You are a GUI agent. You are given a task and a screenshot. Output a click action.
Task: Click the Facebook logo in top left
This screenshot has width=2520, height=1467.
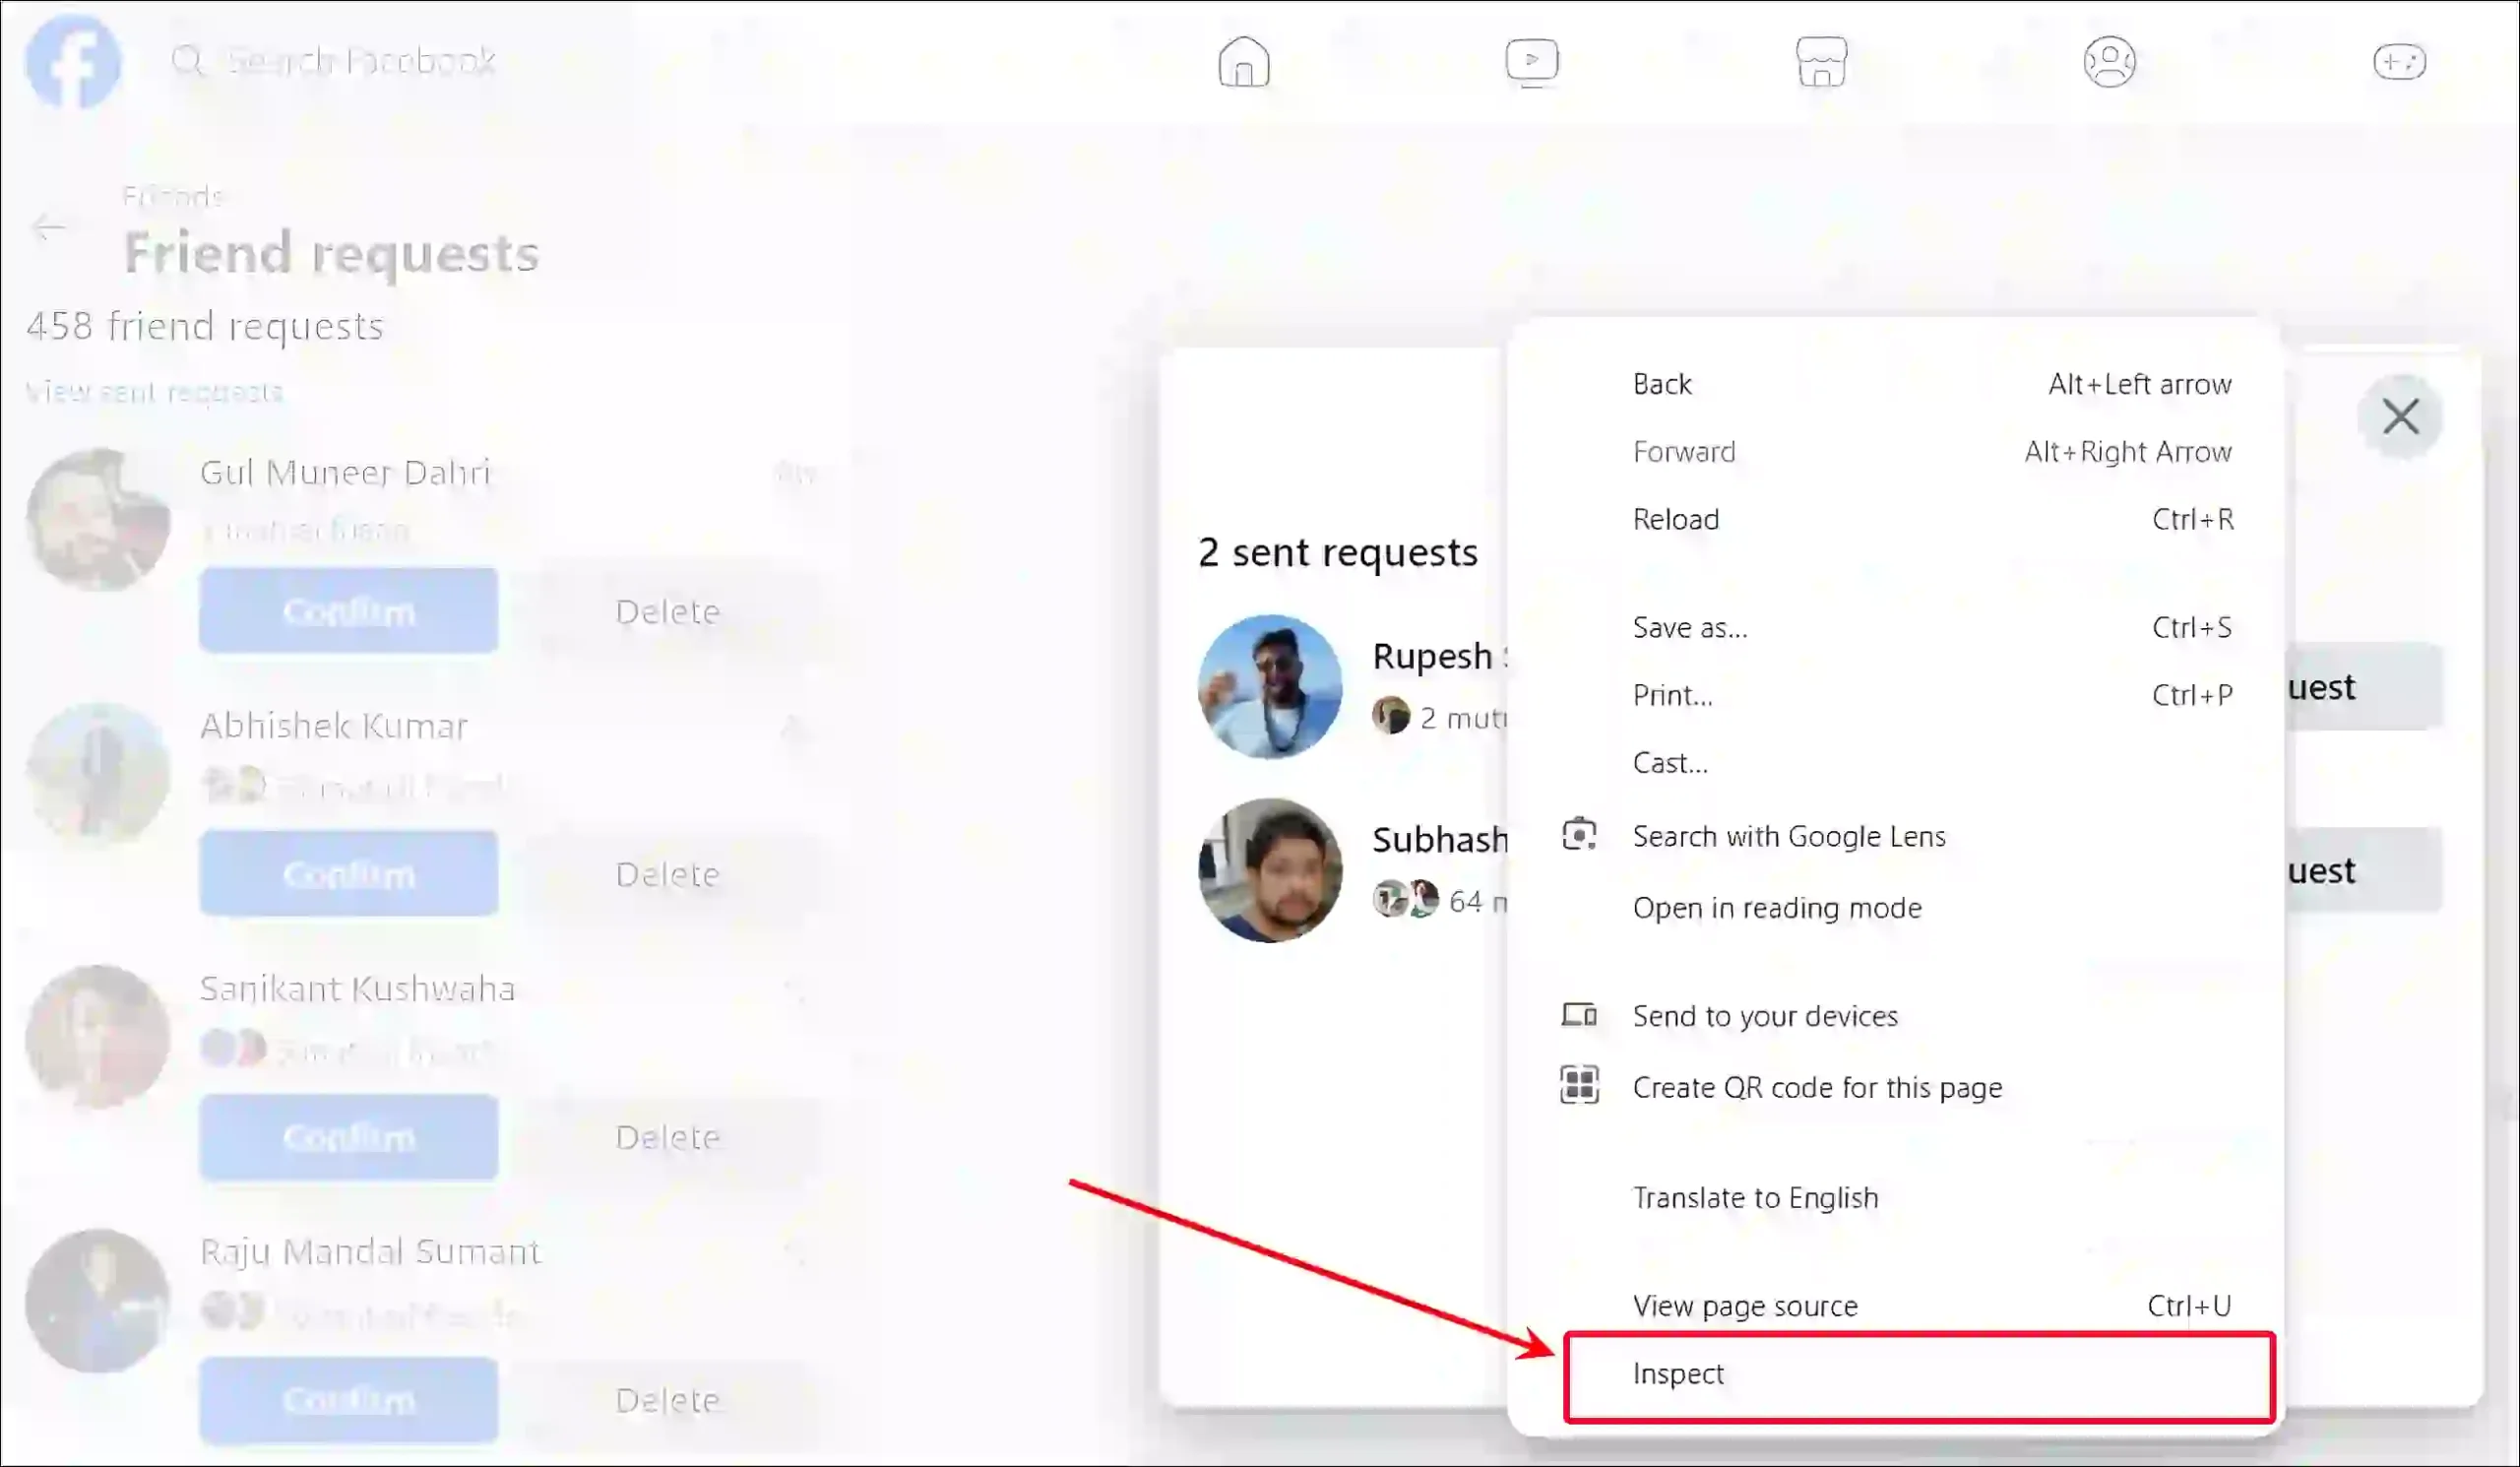pyautogui.click(x=70, y=61)
